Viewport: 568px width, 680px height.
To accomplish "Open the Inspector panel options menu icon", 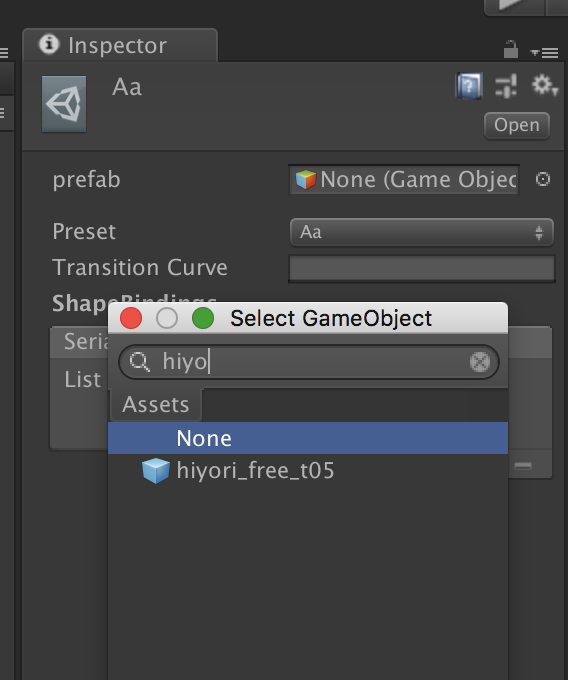I will pyautogui.click(x=545, y=53).
